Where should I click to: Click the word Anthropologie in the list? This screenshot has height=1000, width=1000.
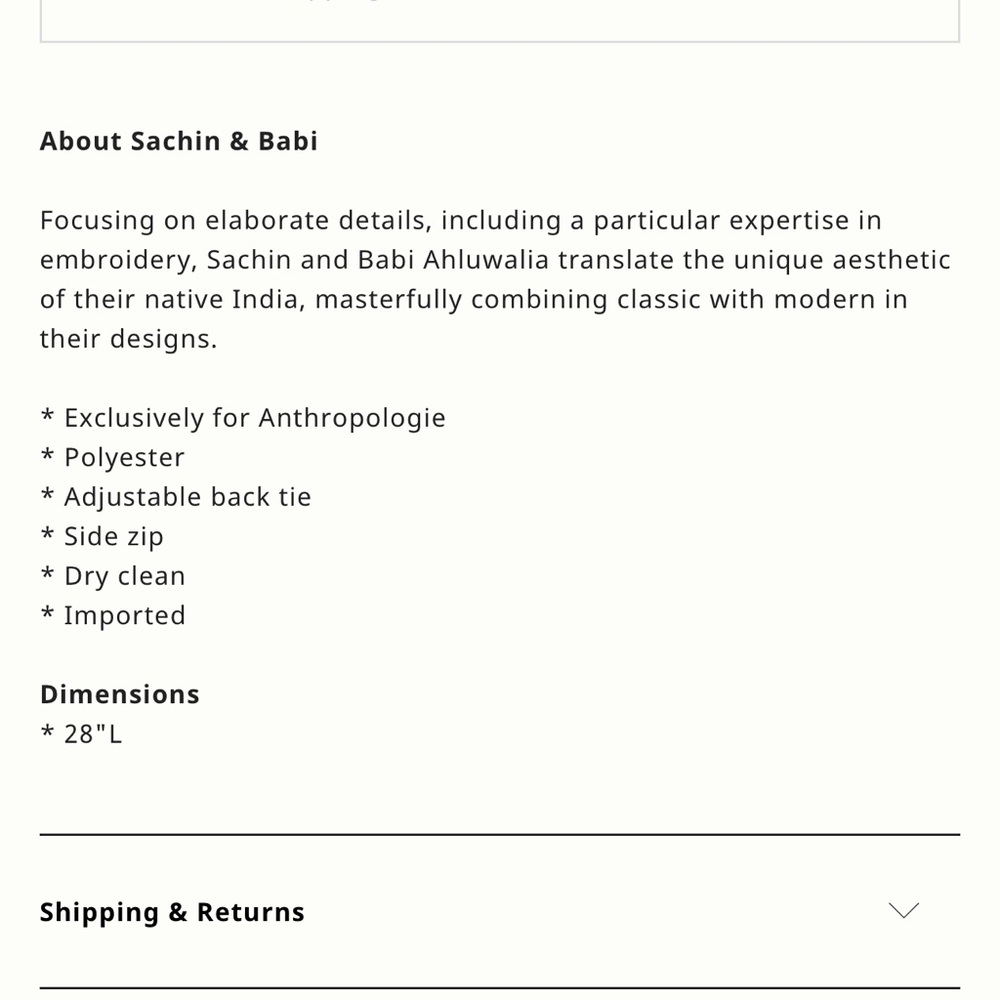[x=352, y=418]
